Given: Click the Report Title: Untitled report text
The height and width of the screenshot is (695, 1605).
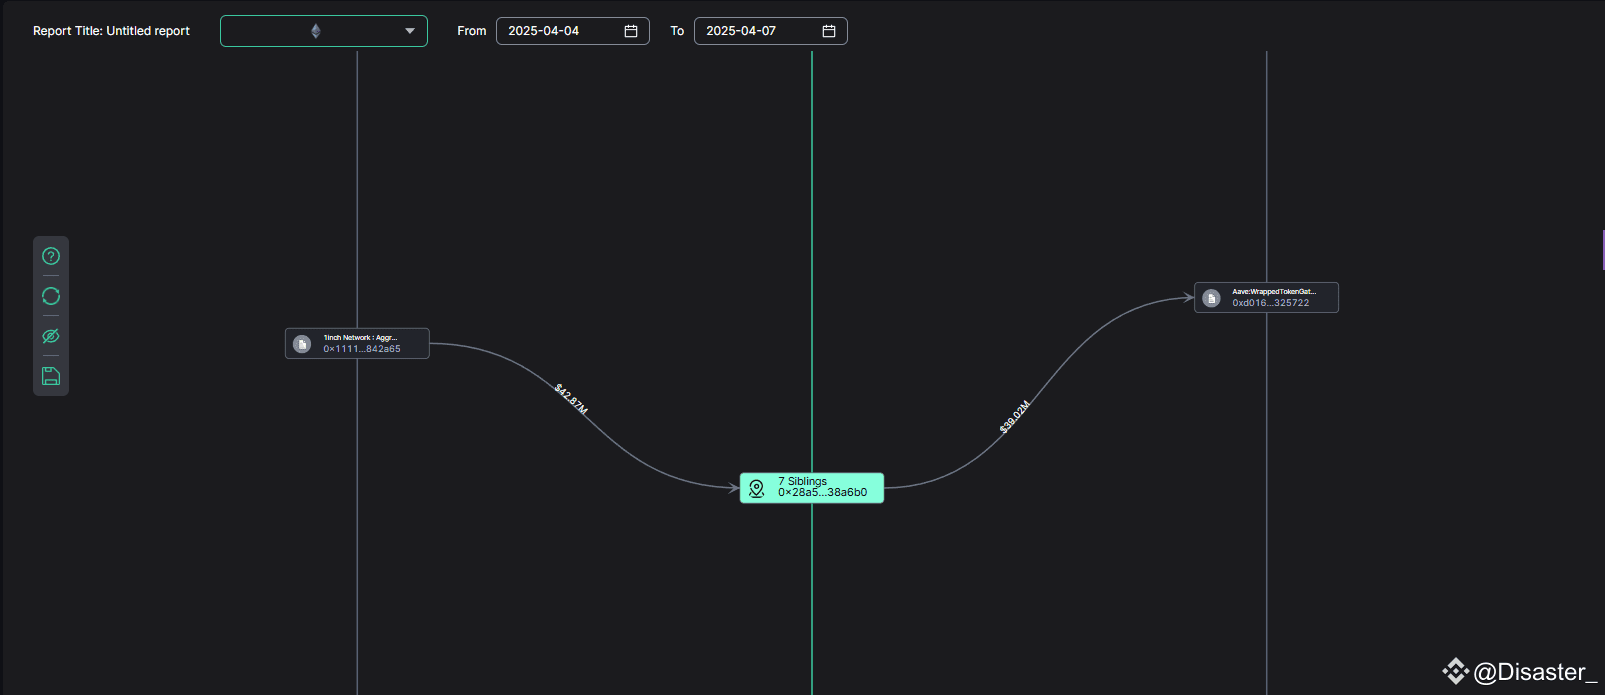Looking at the screenshot, I should pyautogui.click(x=111, y=31).
